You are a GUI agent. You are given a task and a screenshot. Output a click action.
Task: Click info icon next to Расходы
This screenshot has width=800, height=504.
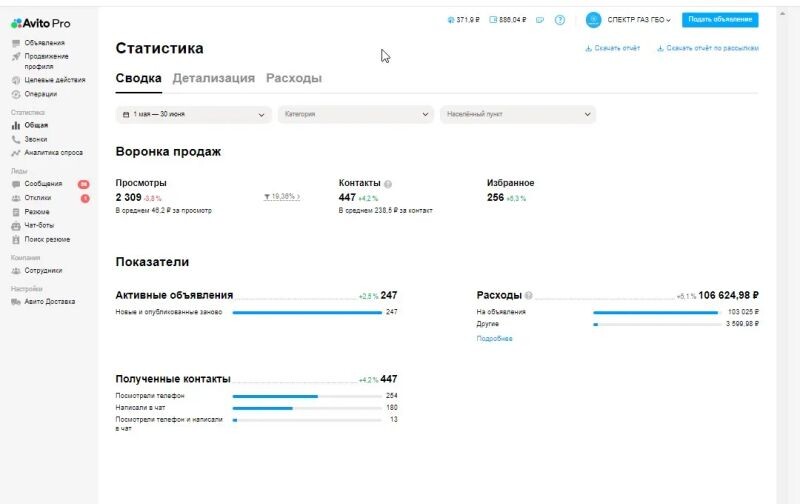529,296
